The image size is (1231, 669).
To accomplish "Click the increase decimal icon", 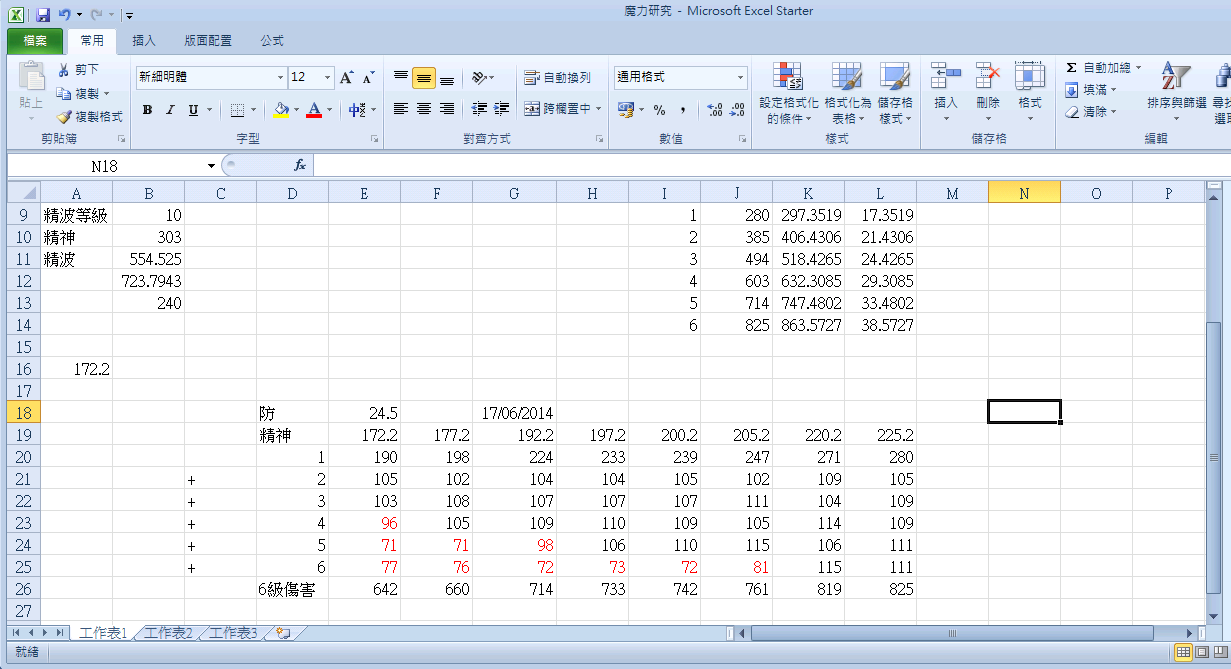I will click(x=715, y=109).
